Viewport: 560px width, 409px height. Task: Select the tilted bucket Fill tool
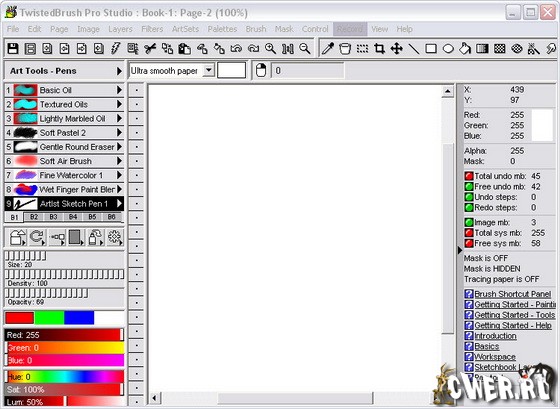(465, 49)
